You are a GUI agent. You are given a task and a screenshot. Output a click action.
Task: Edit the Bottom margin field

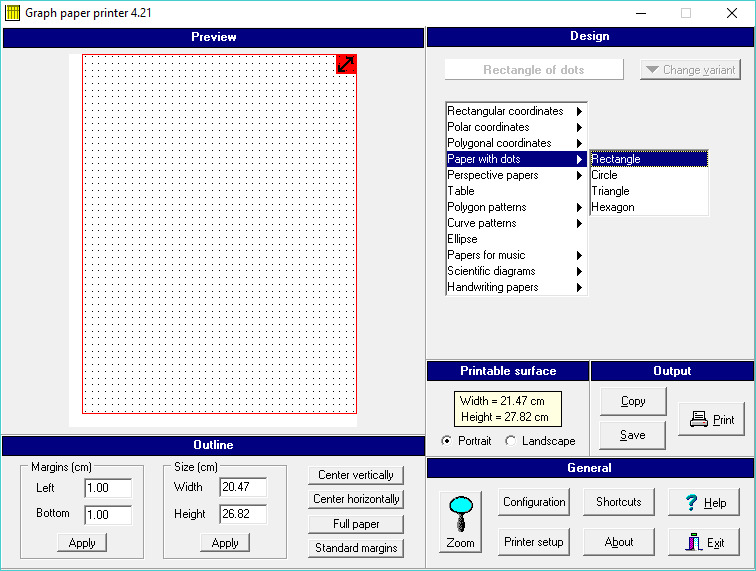108,515
